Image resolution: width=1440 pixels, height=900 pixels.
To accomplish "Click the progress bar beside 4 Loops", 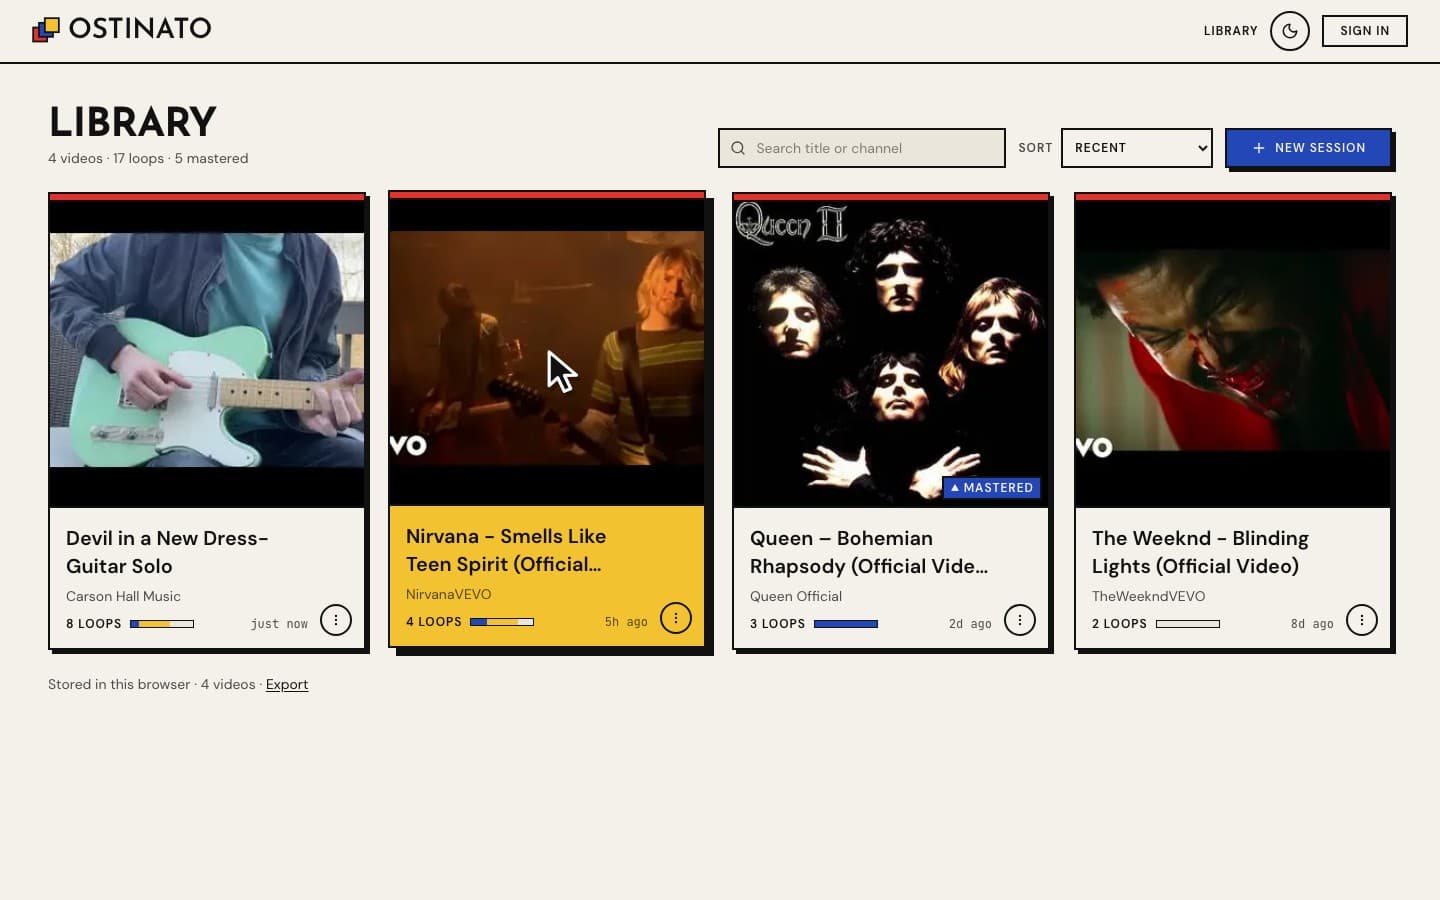I will point(502,622).
